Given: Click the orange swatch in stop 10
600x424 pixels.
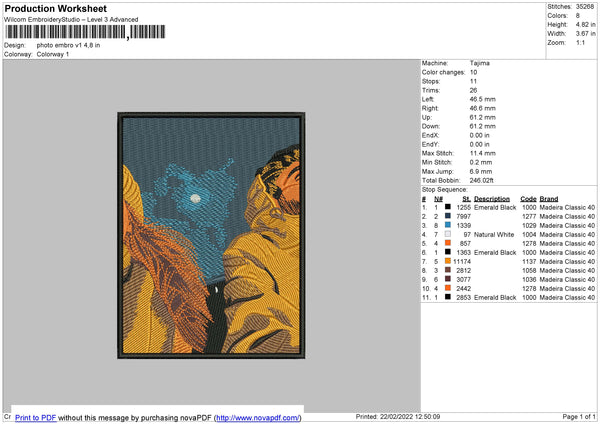Looking at the screenshot, I should [447, 288].
